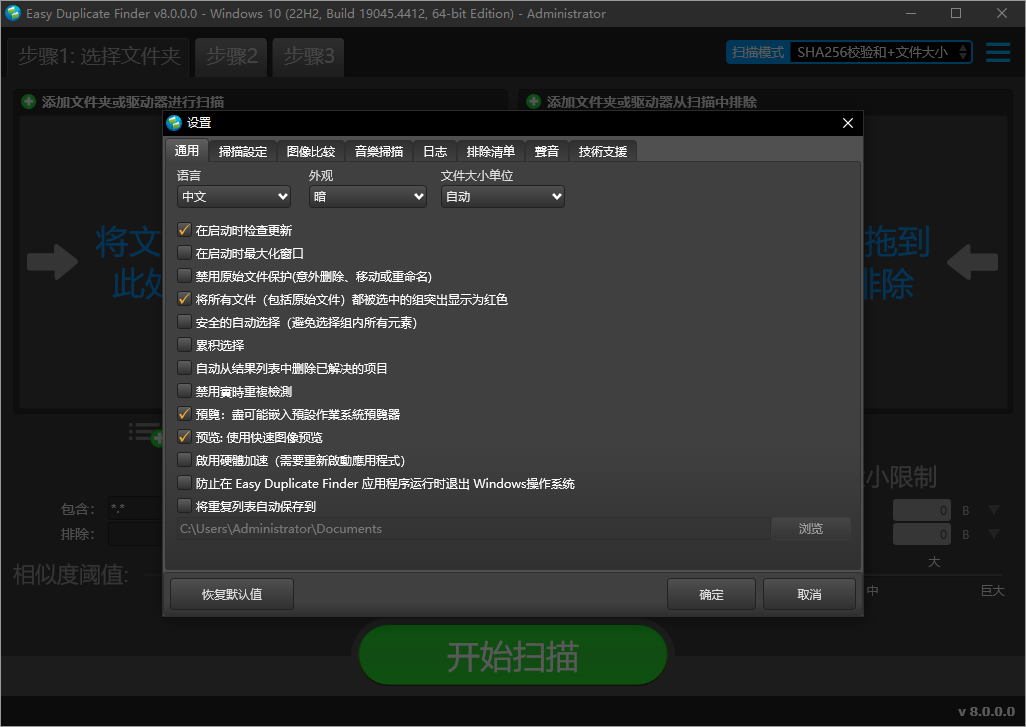Open the 扫描模式 SHA256 dropdown
The height and width of the screenshot is (727, 1026).
tap(881, 52)
